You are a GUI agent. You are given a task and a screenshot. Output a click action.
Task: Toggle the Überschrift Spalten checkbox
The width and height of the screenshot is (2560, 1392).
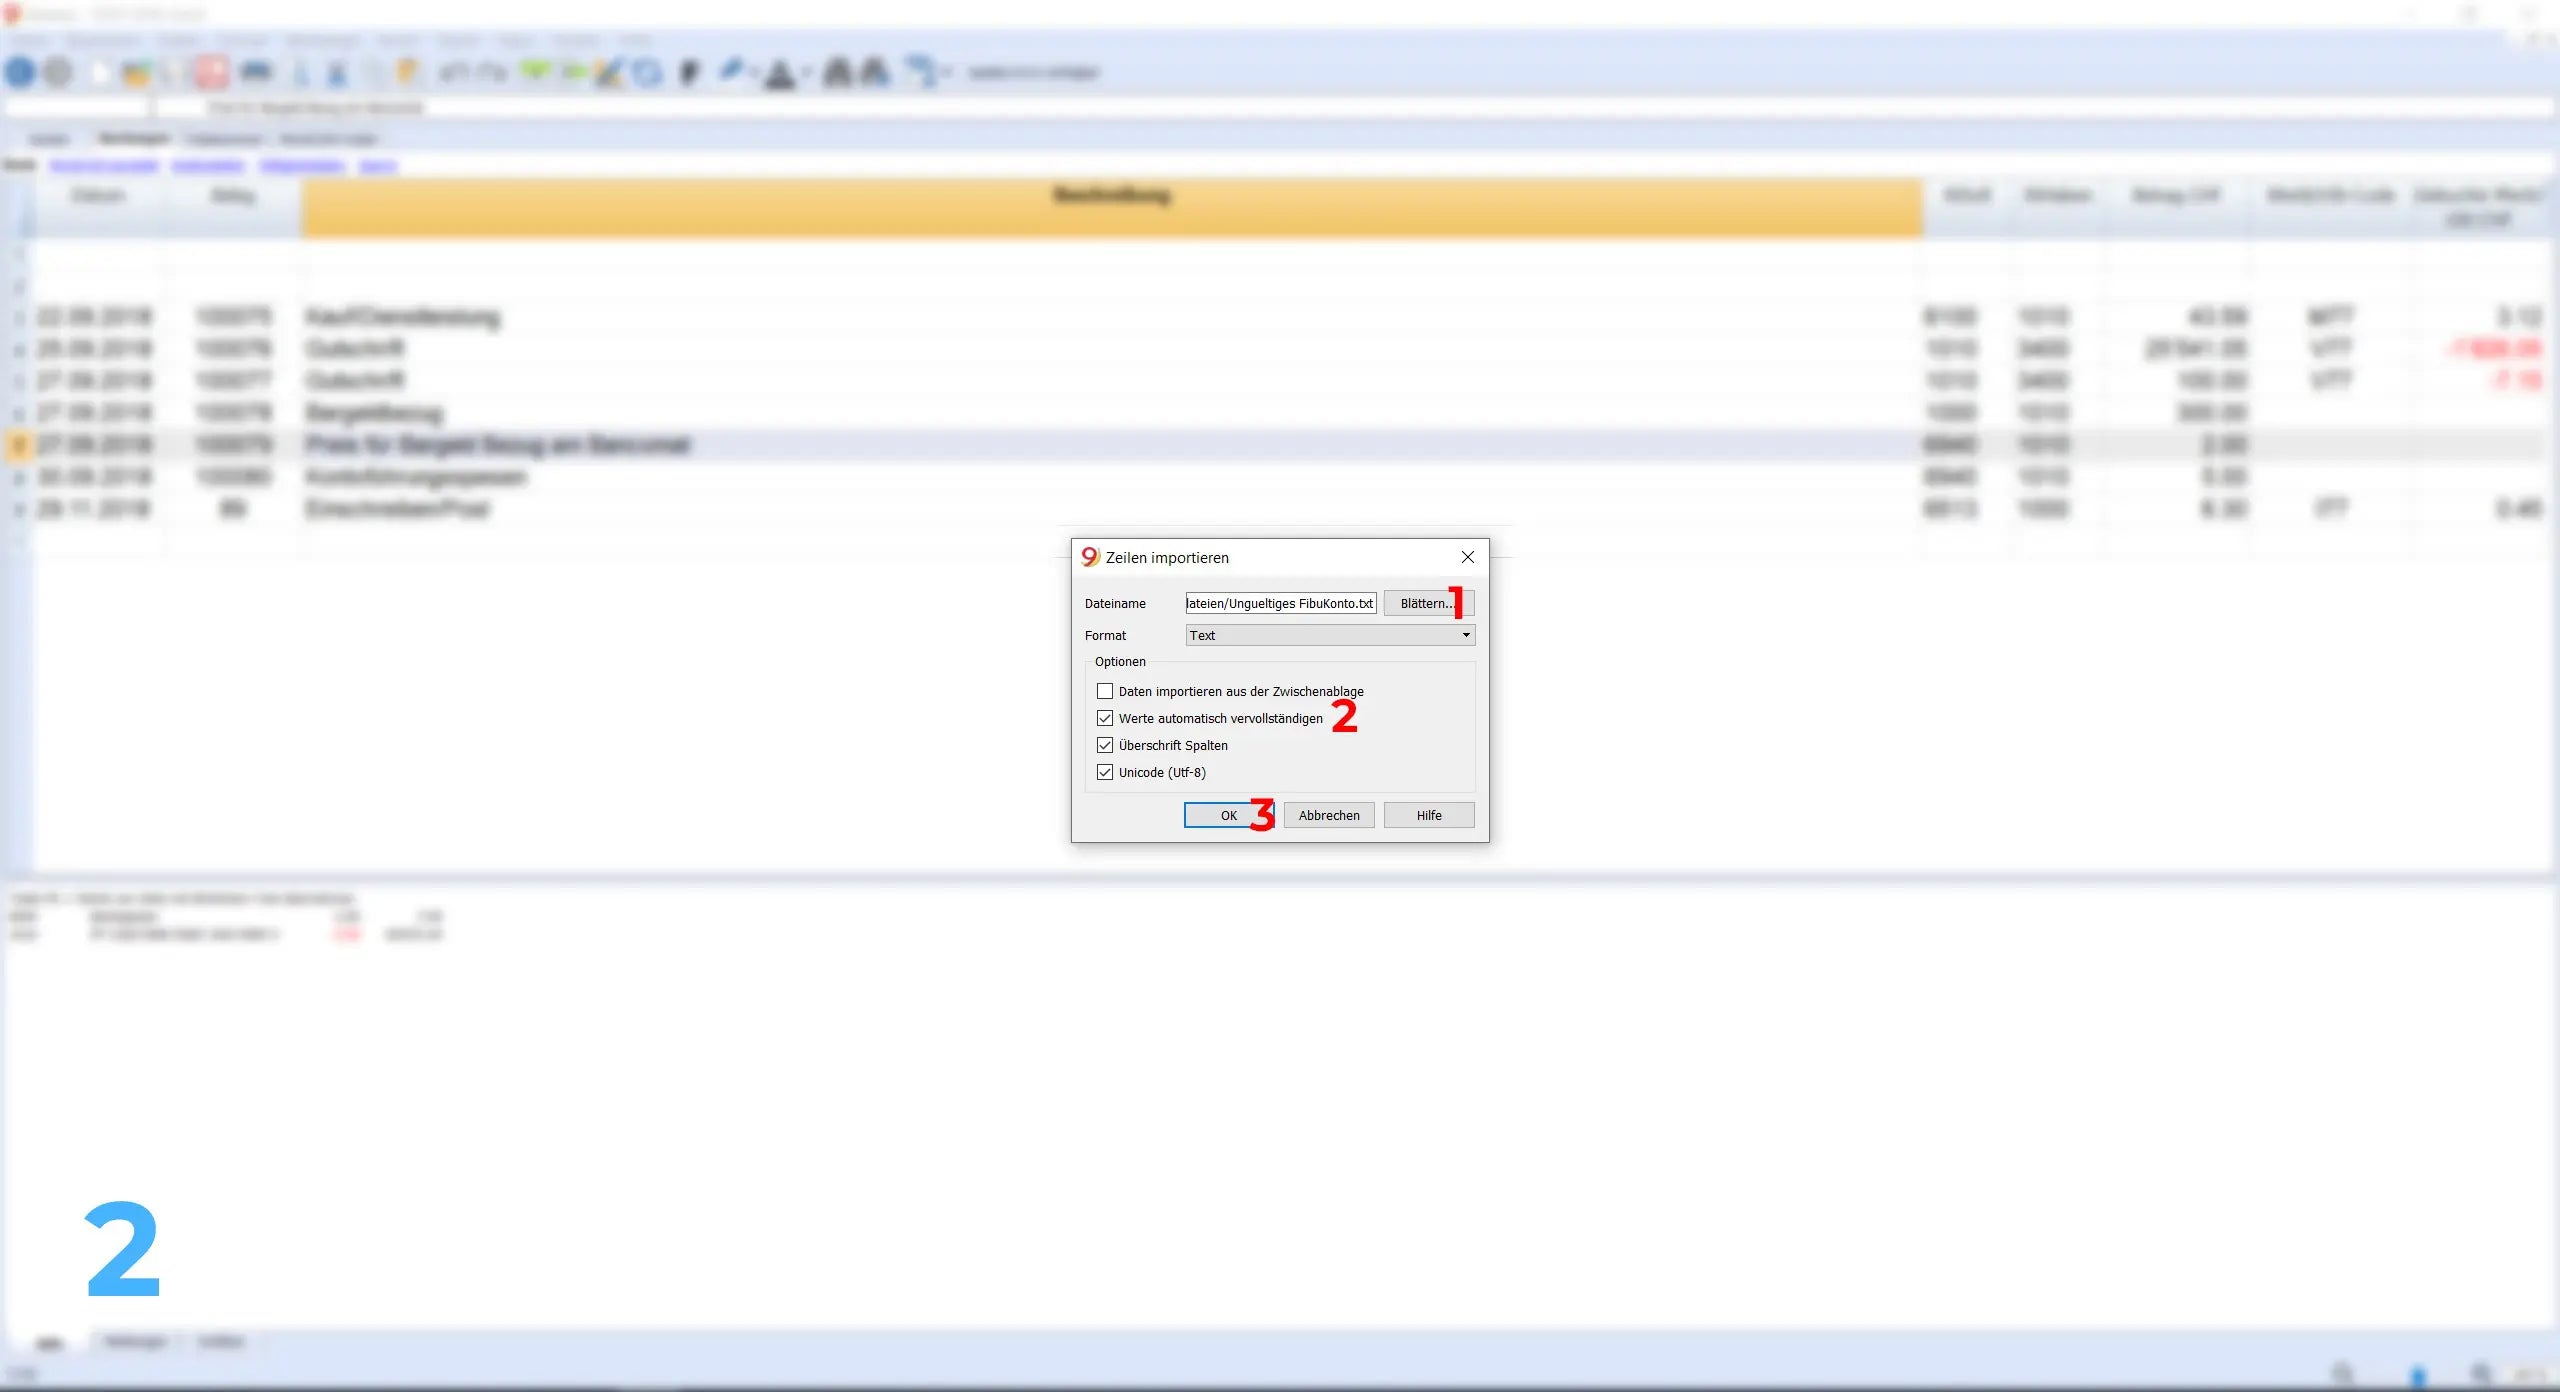(1105, 745)
